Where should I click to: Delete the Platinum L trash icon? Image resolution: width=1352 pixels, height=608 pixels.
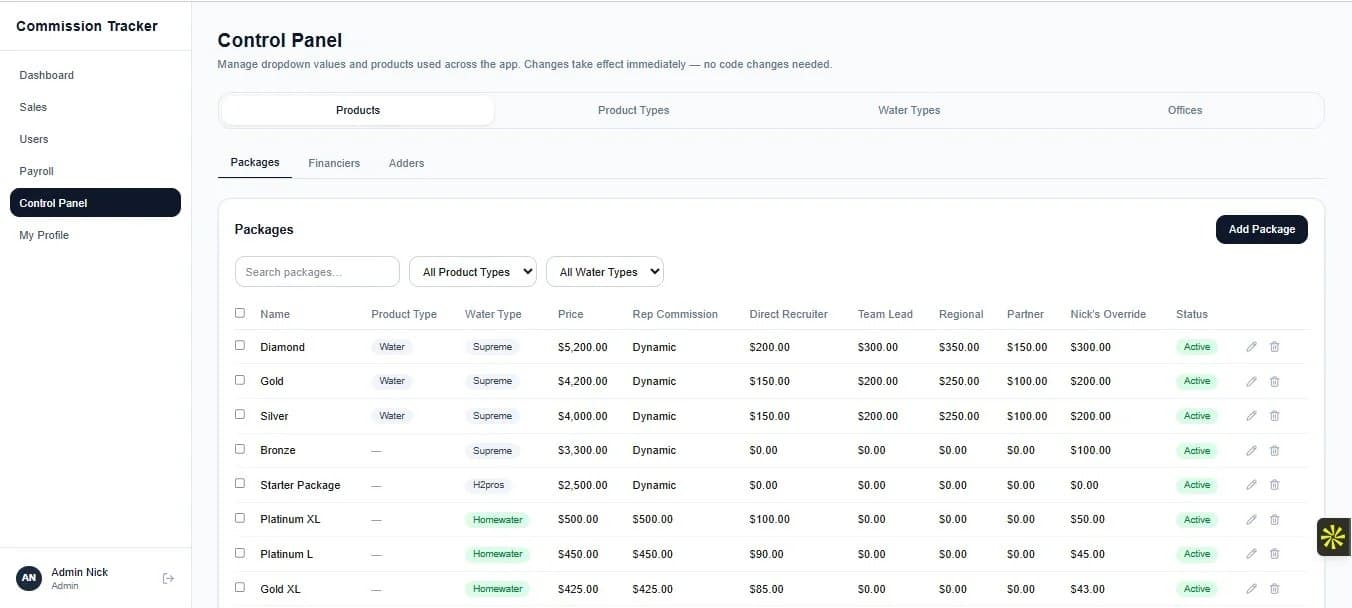click(x=1274, y=554)
